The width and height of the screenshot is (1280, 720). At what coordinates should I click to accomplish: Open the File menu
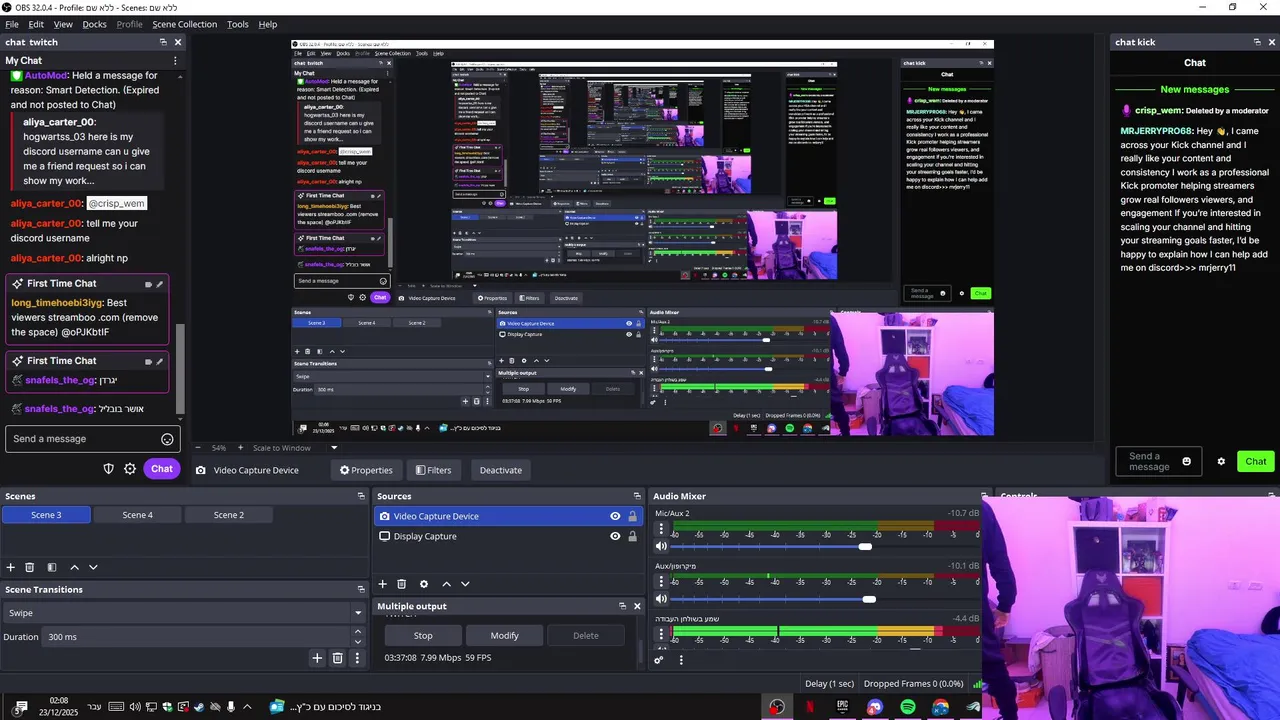tap(12, 24)
